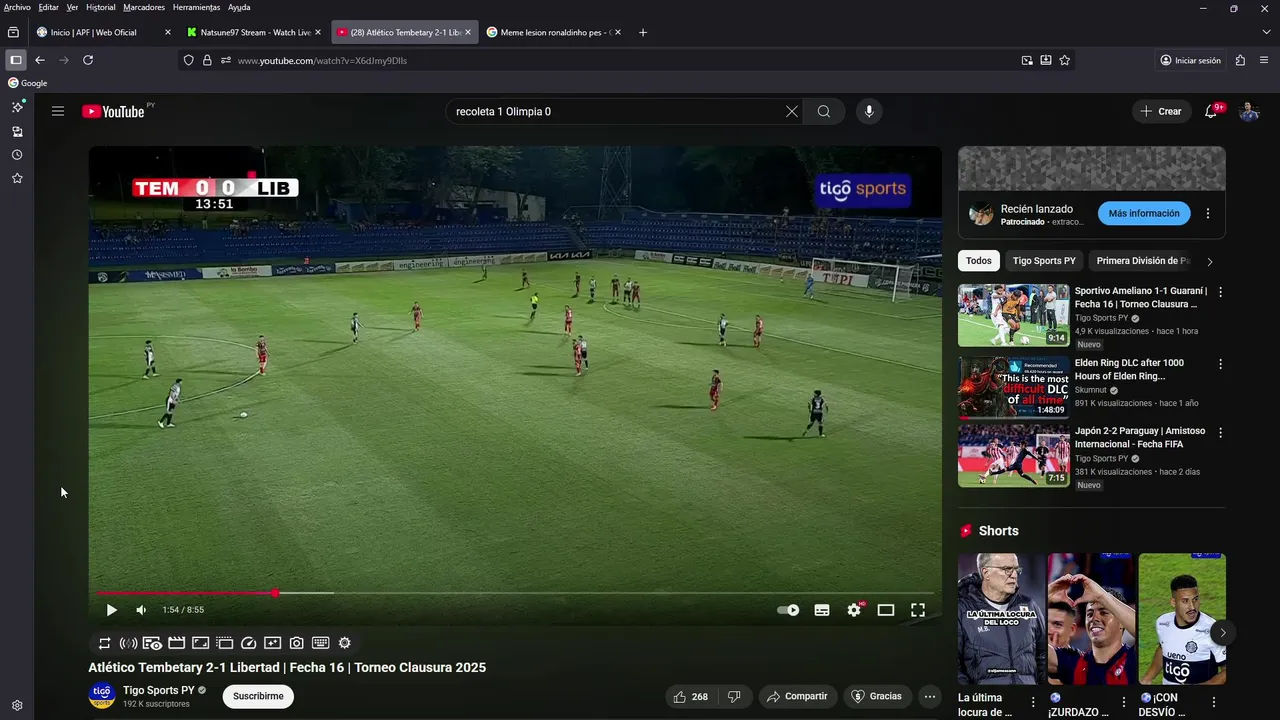Open Elden Ring DLC video thumbnail
This screenshot has height=720, width=1280.
(1014, 387)
